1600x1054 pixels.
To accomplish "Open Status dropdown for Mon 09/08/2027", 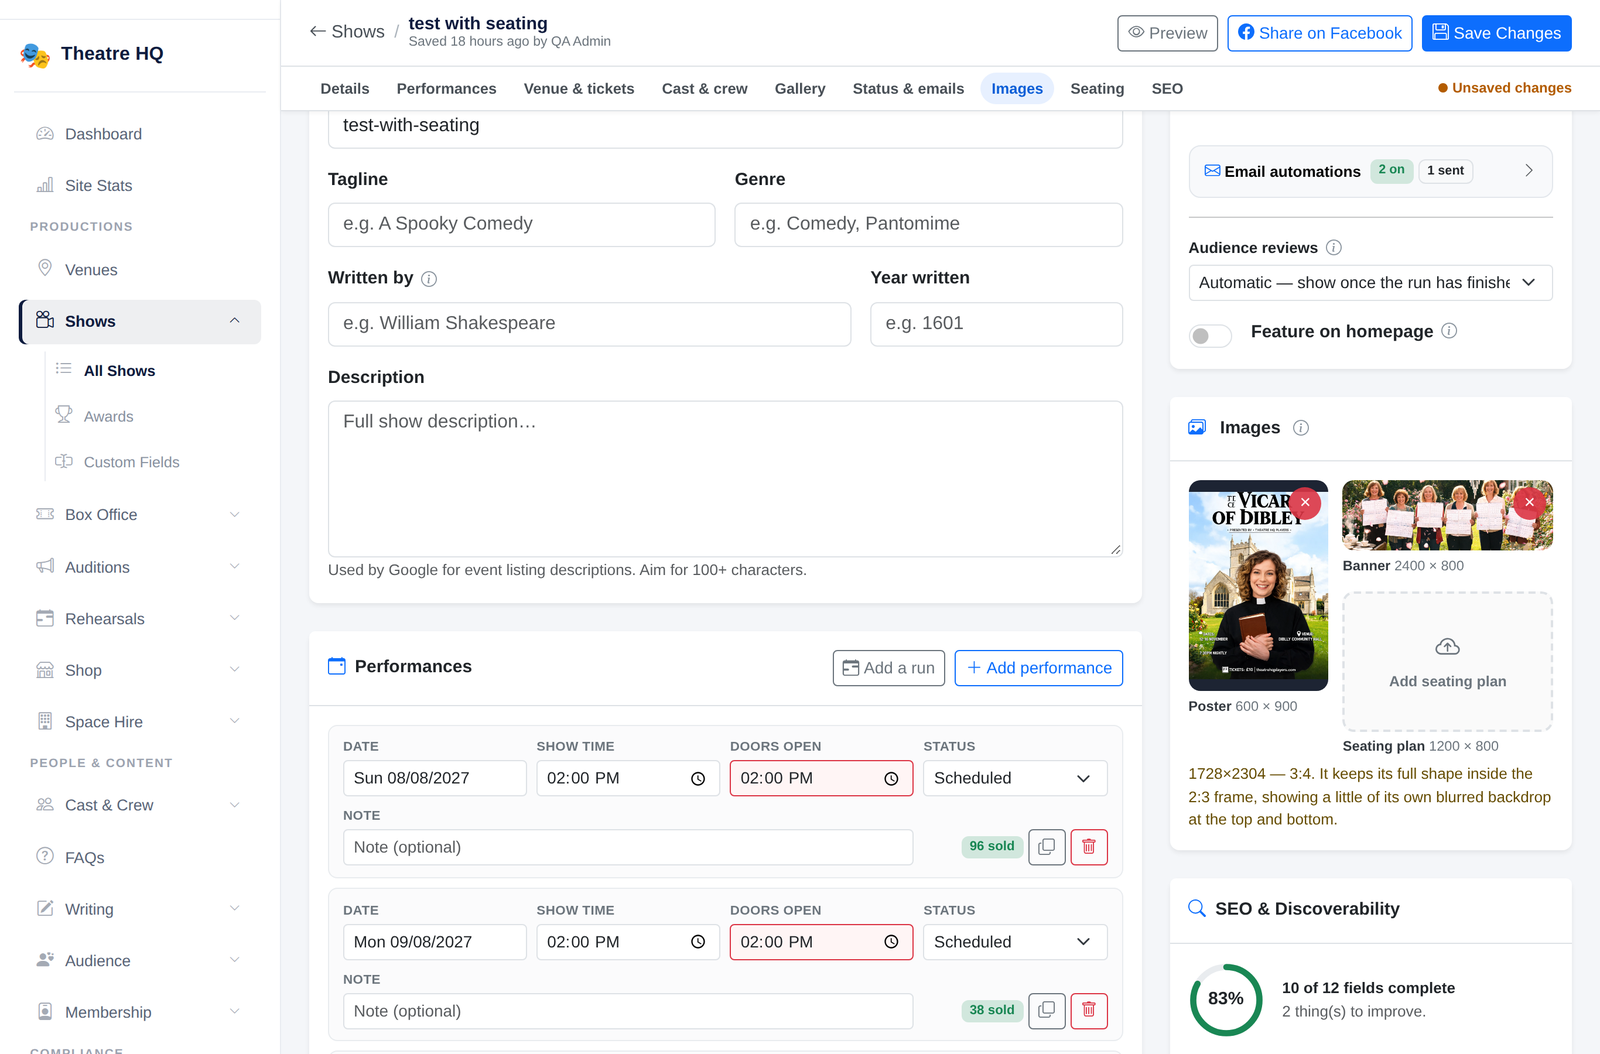I will click(1015, 943).
